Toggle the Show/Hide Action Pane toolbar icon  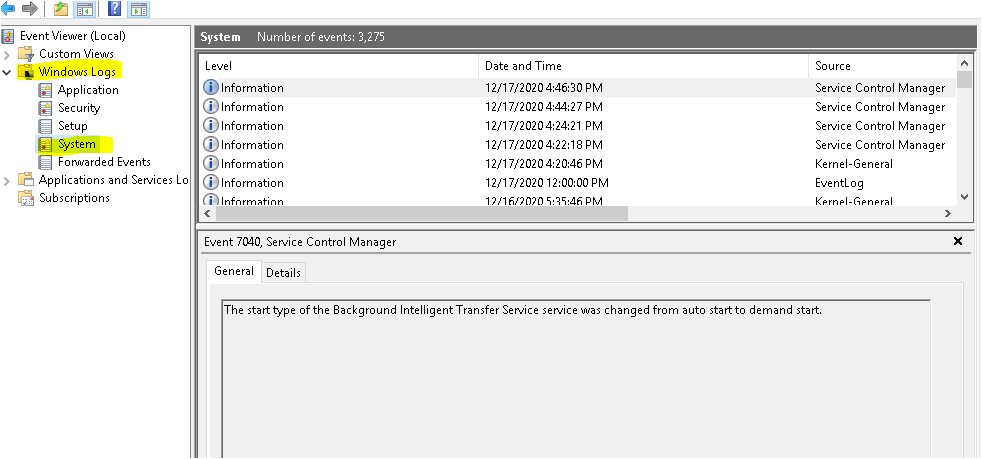(139, 9)
